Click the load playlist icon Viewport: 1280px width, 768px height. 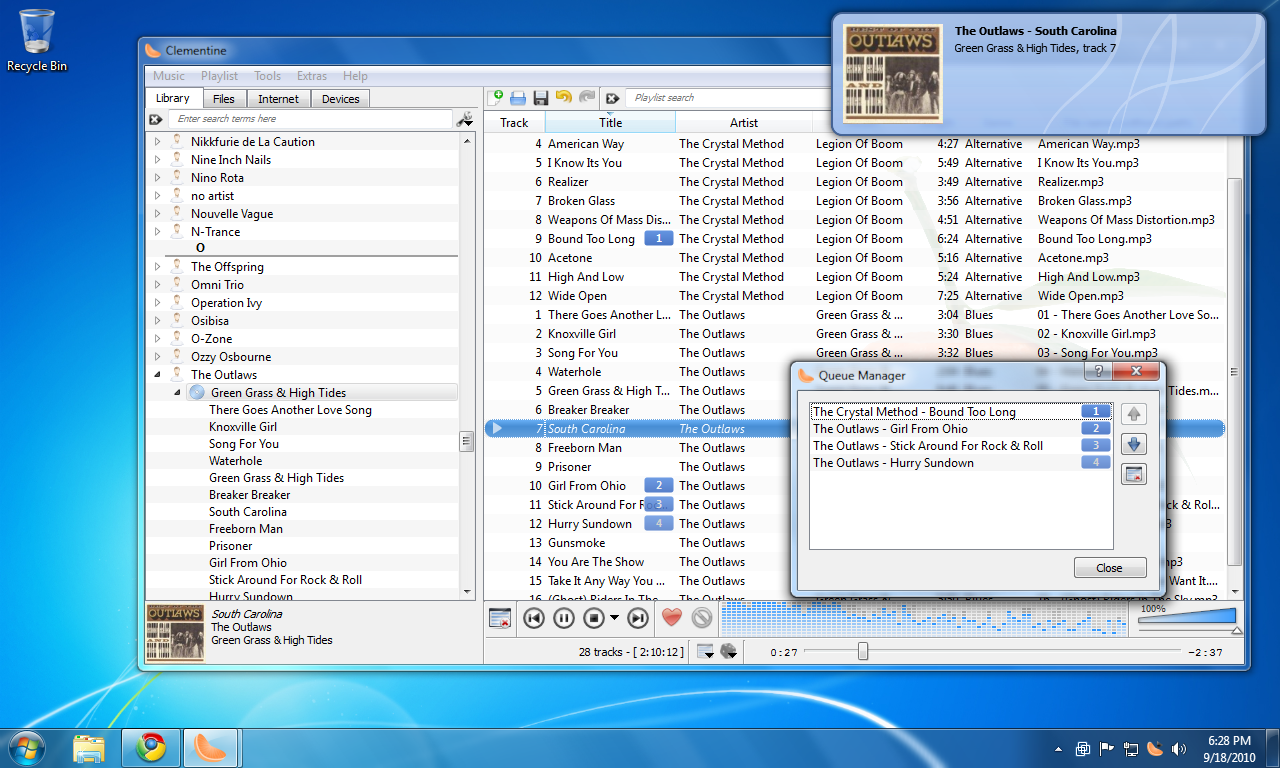518,98
